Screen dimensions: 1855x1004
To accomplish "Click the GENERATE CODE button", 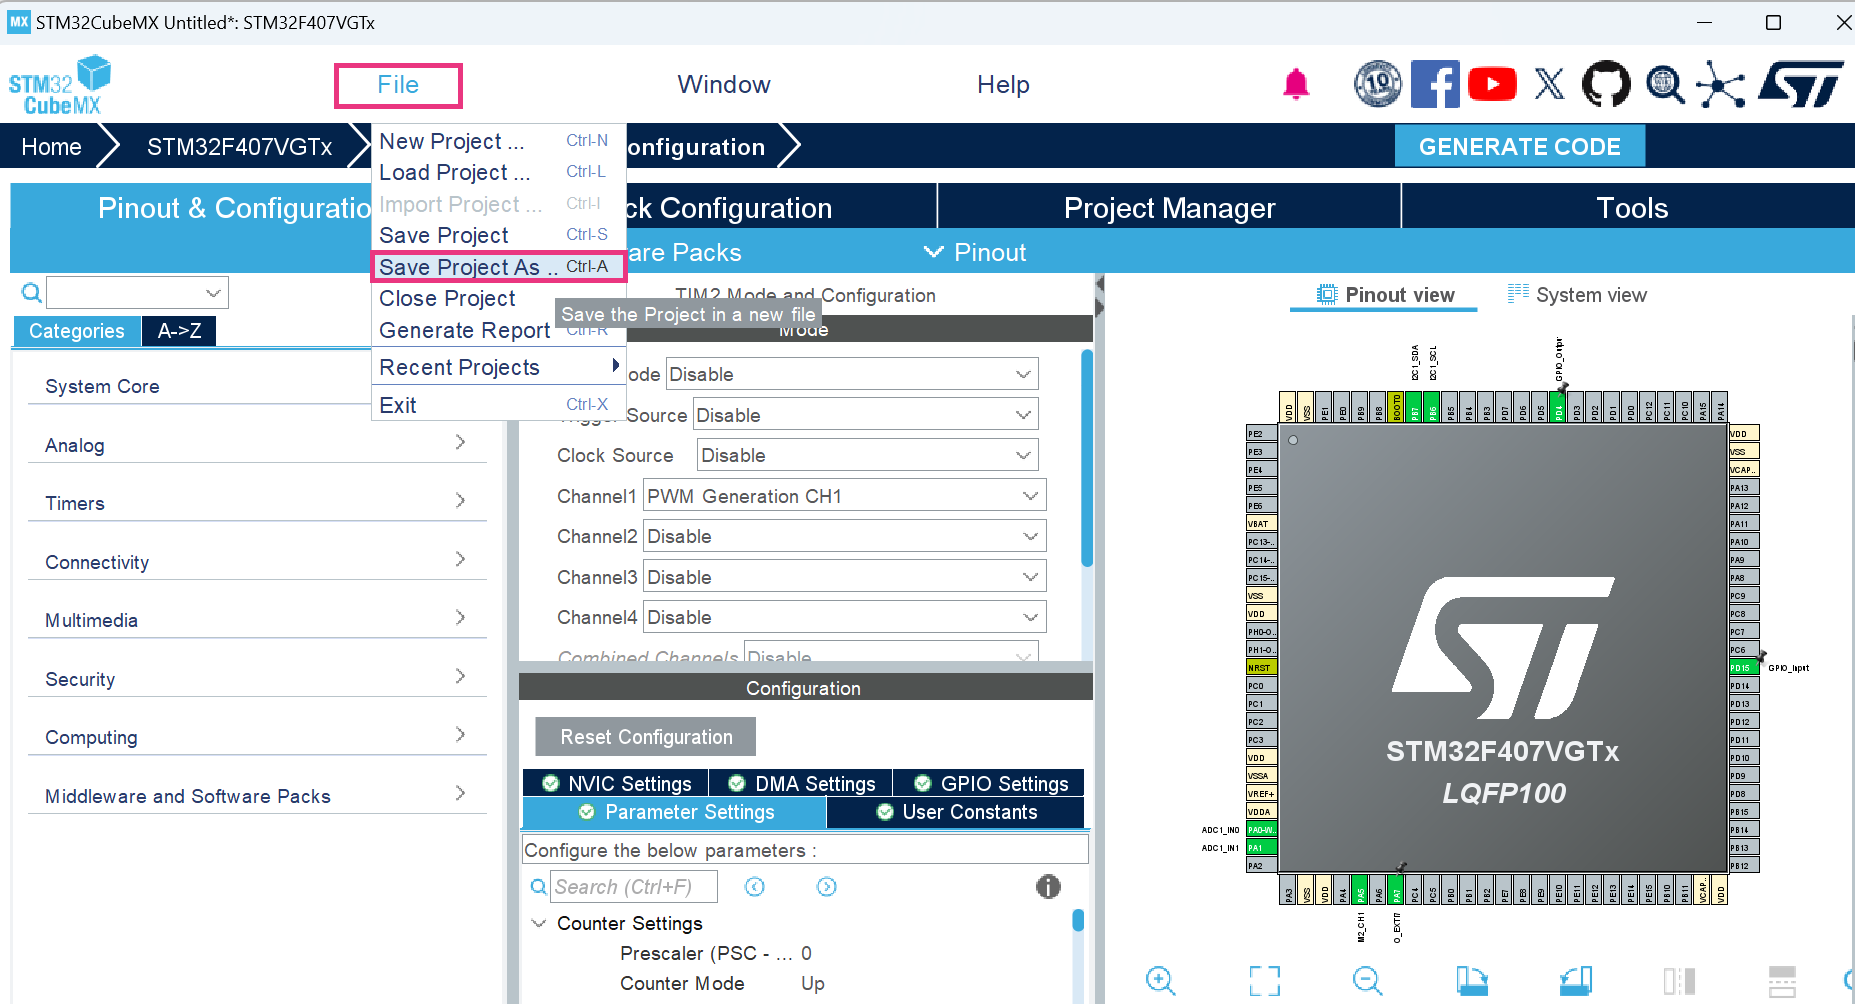I will coord(1519,146).
